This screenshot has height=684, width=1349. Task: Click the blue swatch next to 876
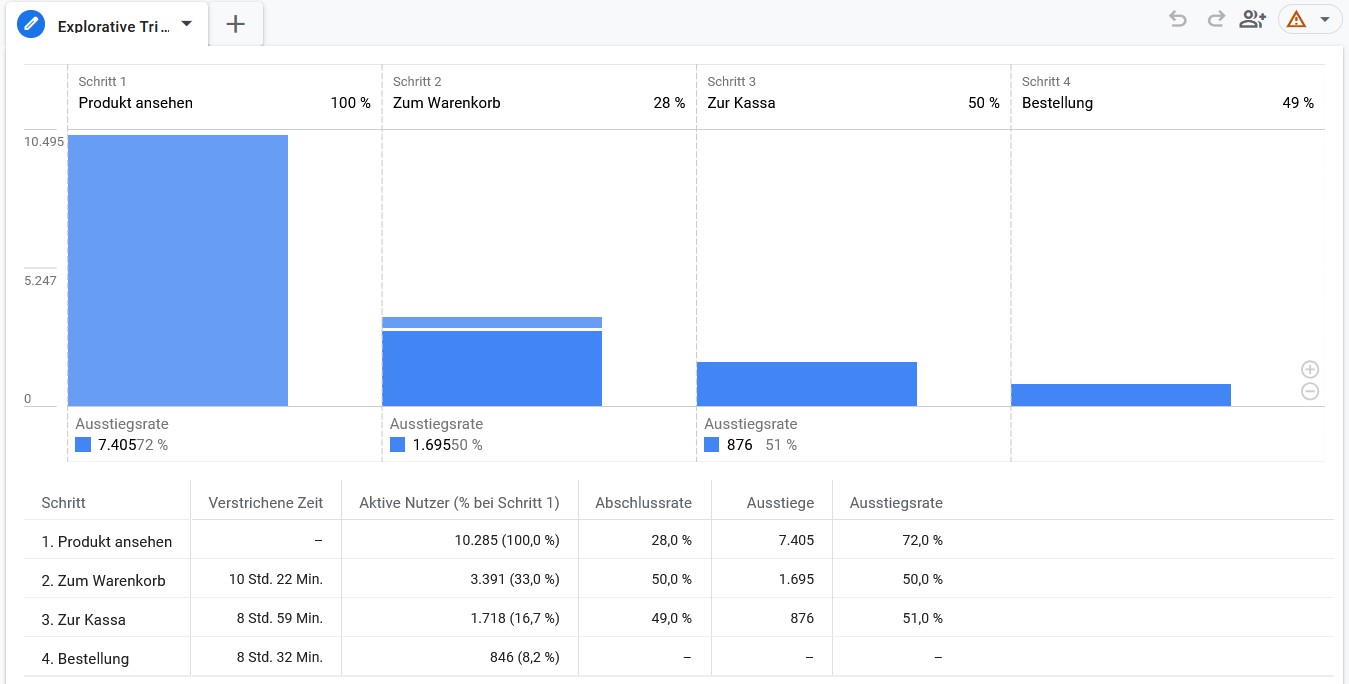(x=712, y=445)
